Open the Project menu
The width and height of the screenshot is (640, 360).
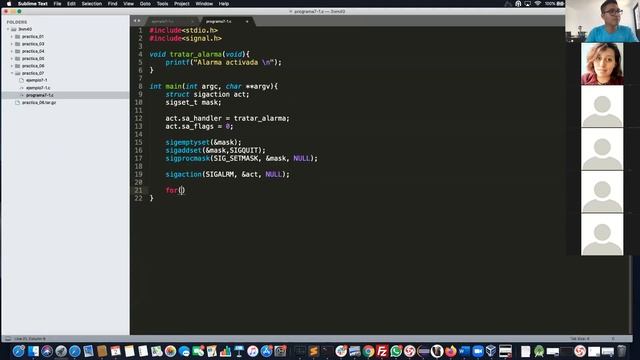182,4
